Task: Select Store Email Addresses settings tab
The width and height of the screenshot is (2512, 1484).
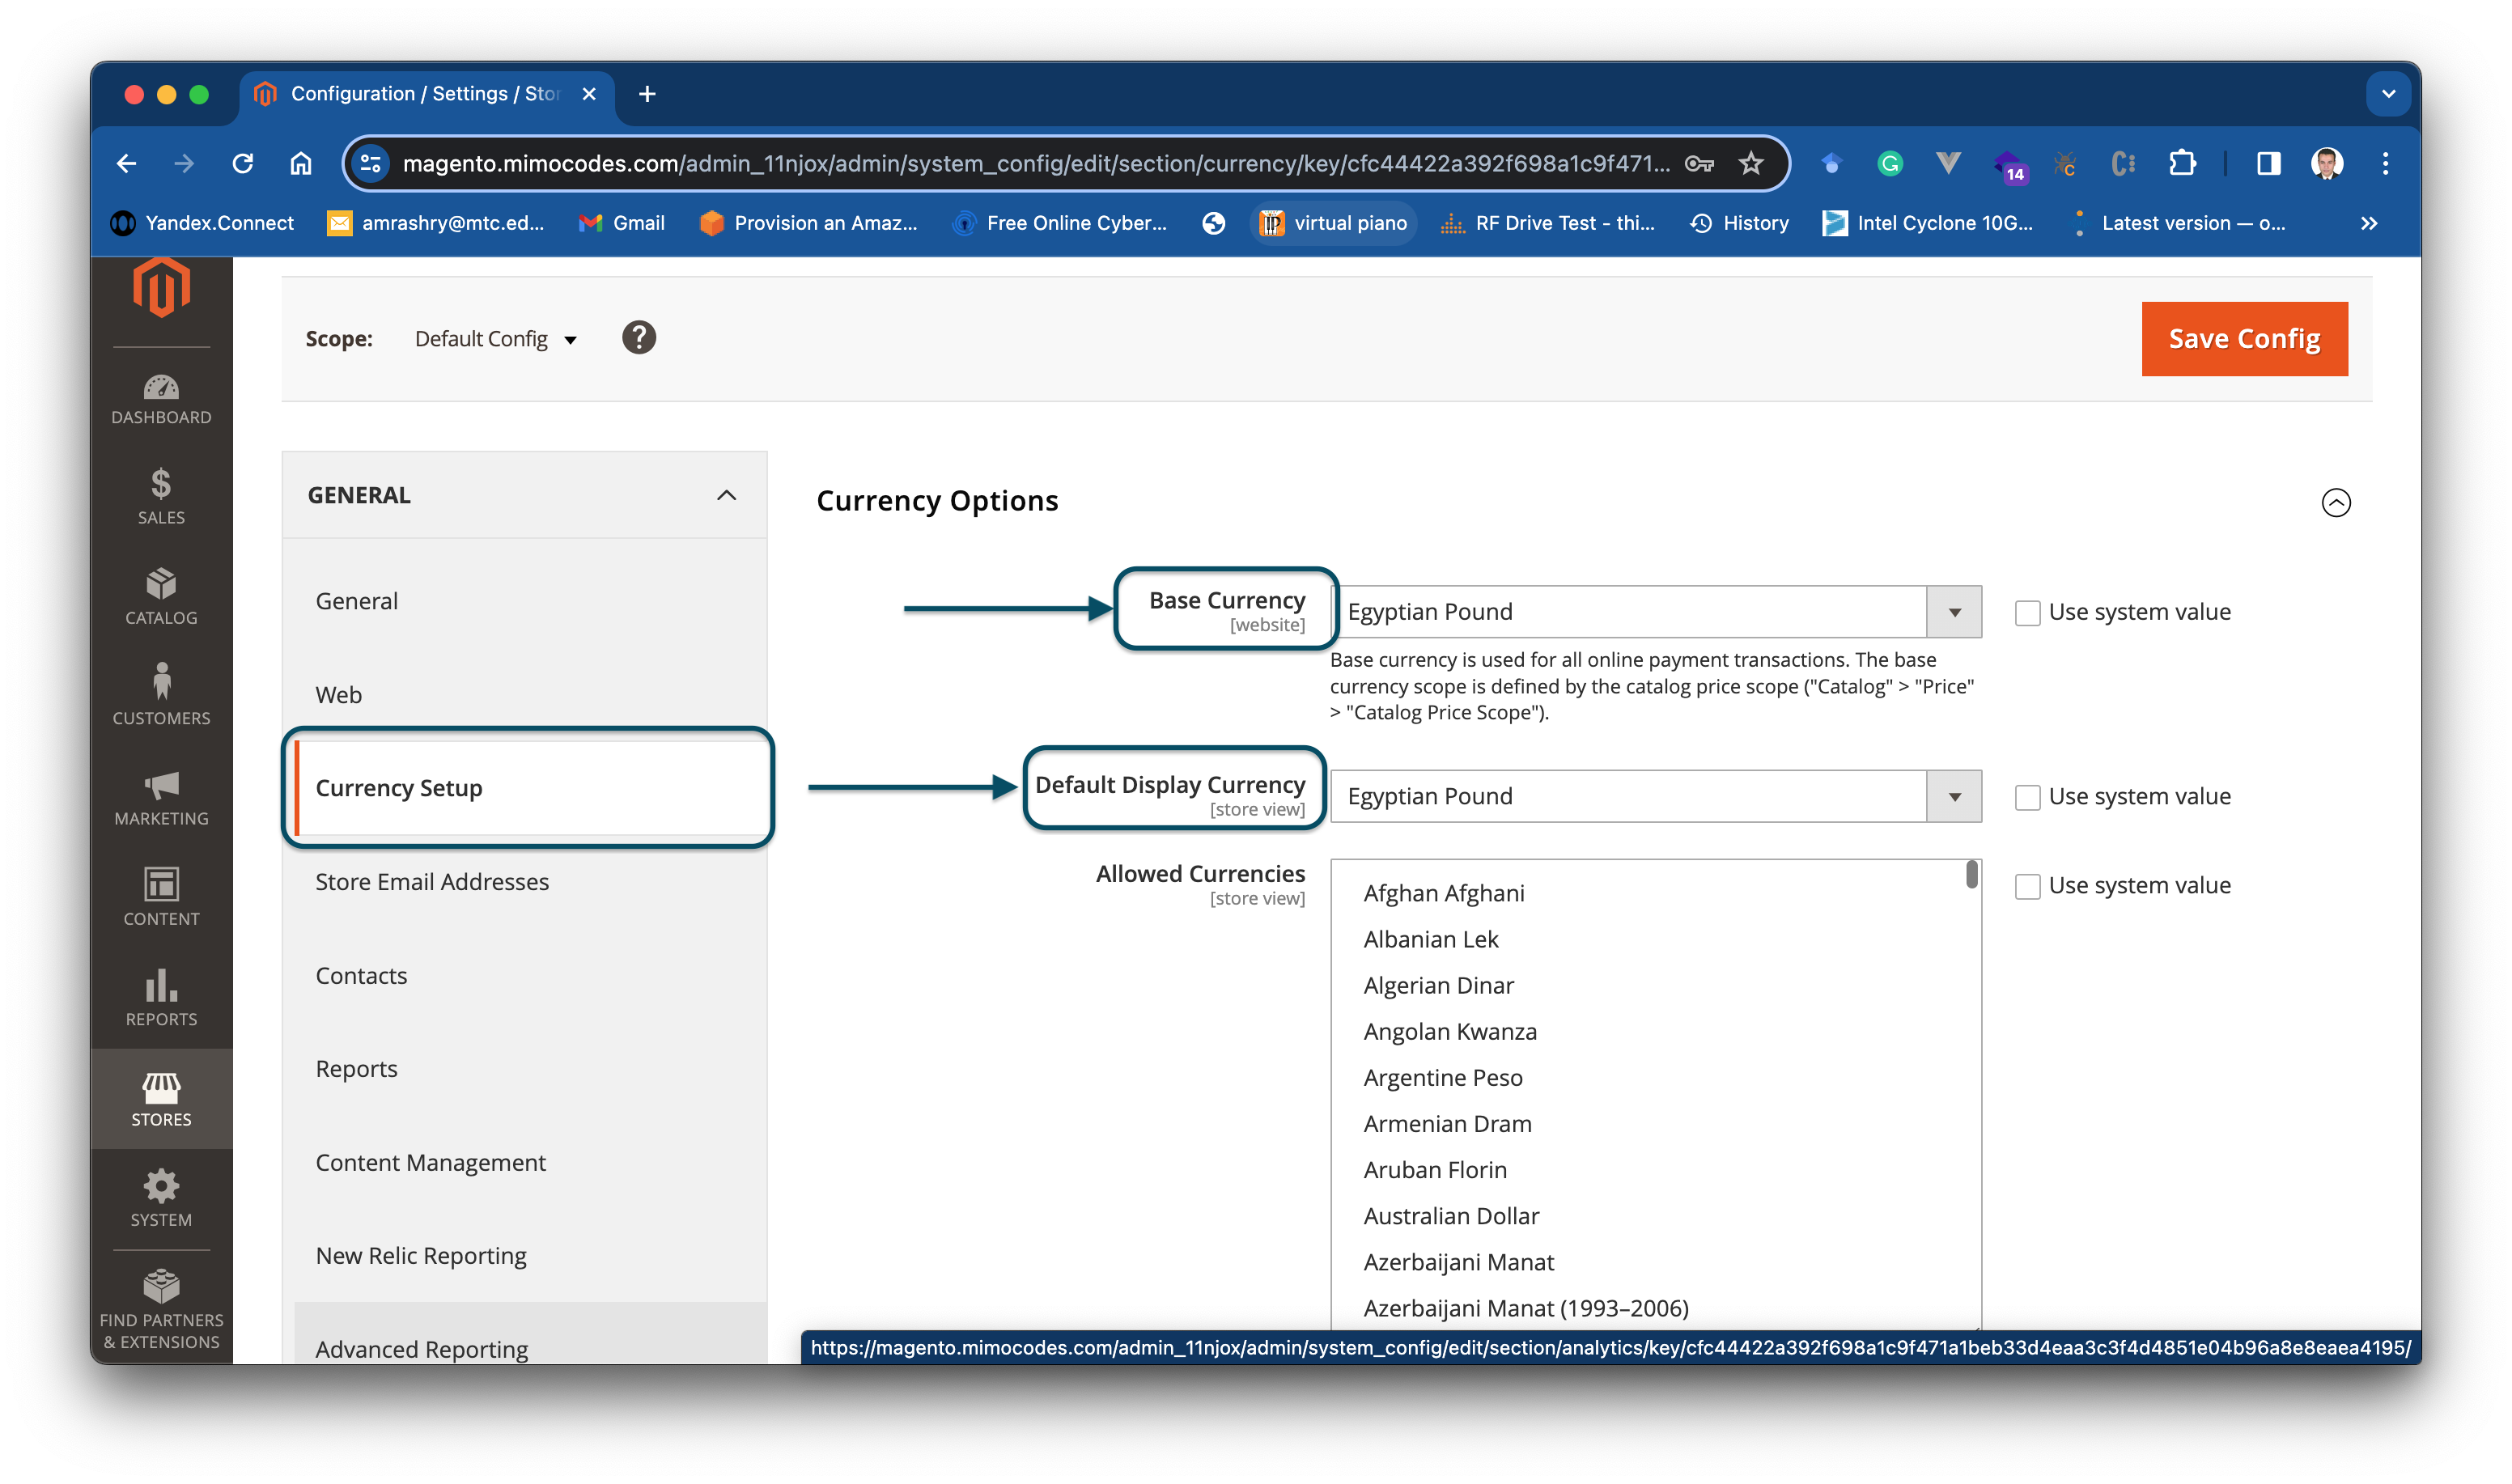Action: tap(432, 882)
